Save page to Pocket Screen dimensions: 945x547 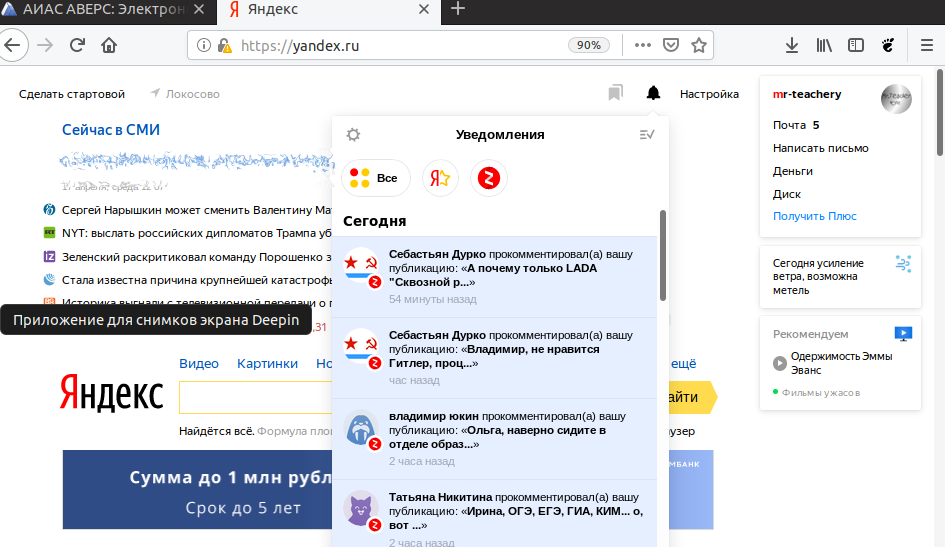point(671,45)
